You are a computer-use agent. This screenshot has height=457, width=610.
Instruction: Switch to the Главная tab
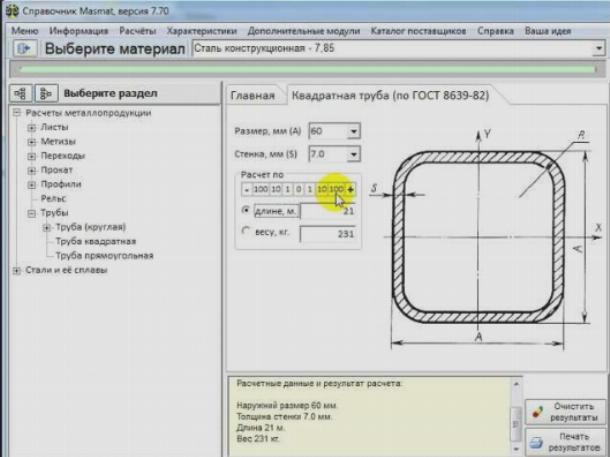click(x=252, y=96)
